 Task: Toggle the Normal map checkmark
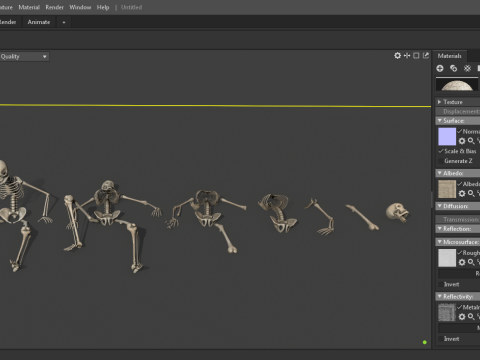coord(460,131)
